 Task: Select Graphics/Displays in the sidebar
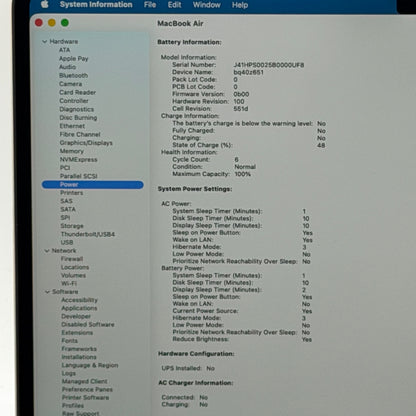click(86, 143)
